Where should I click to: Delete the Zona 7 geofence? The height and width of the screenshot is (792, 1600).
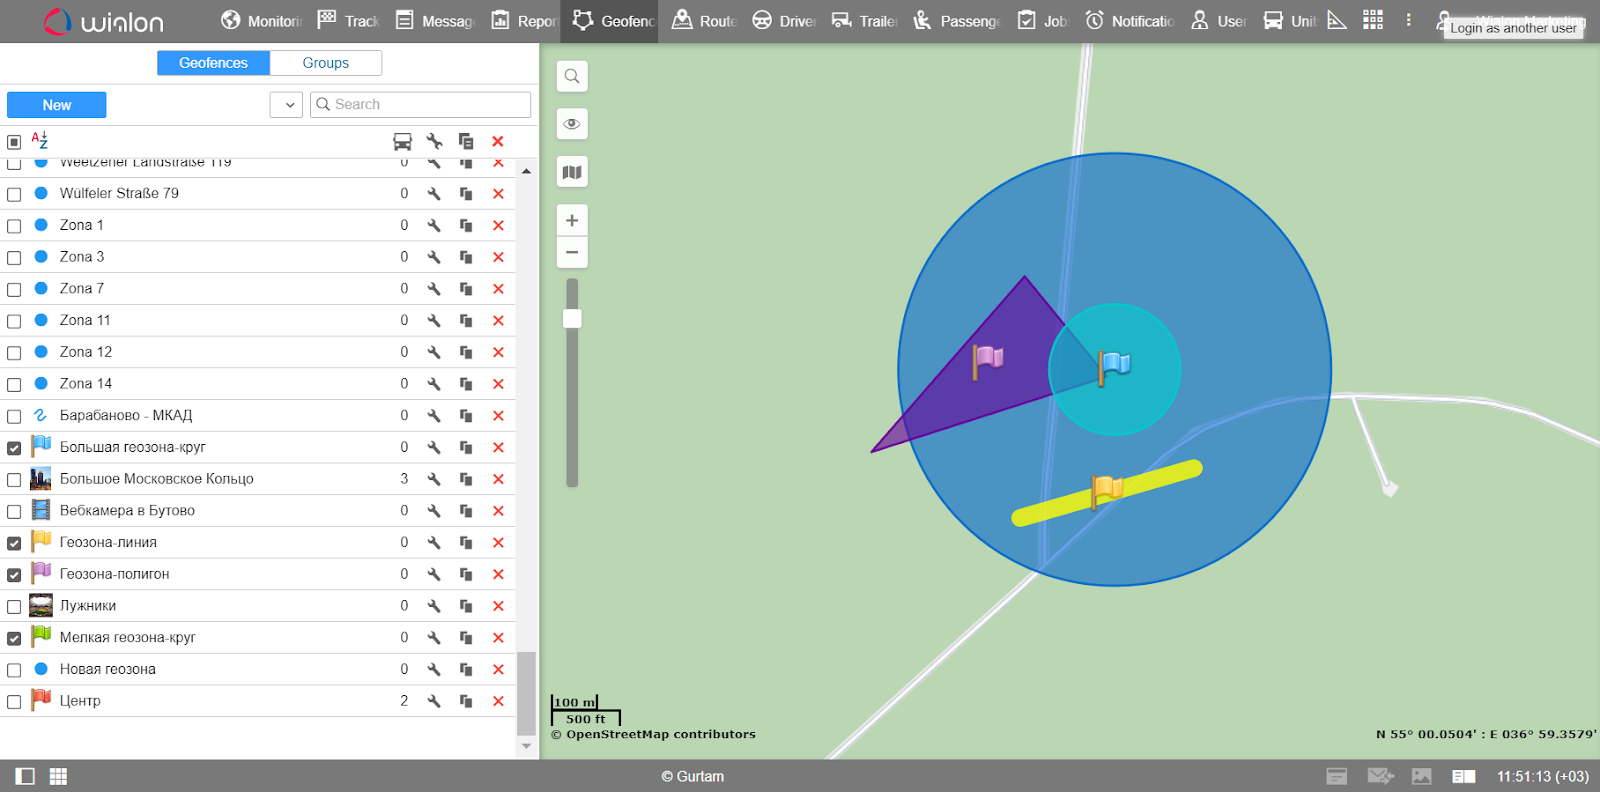coord(498,289)
